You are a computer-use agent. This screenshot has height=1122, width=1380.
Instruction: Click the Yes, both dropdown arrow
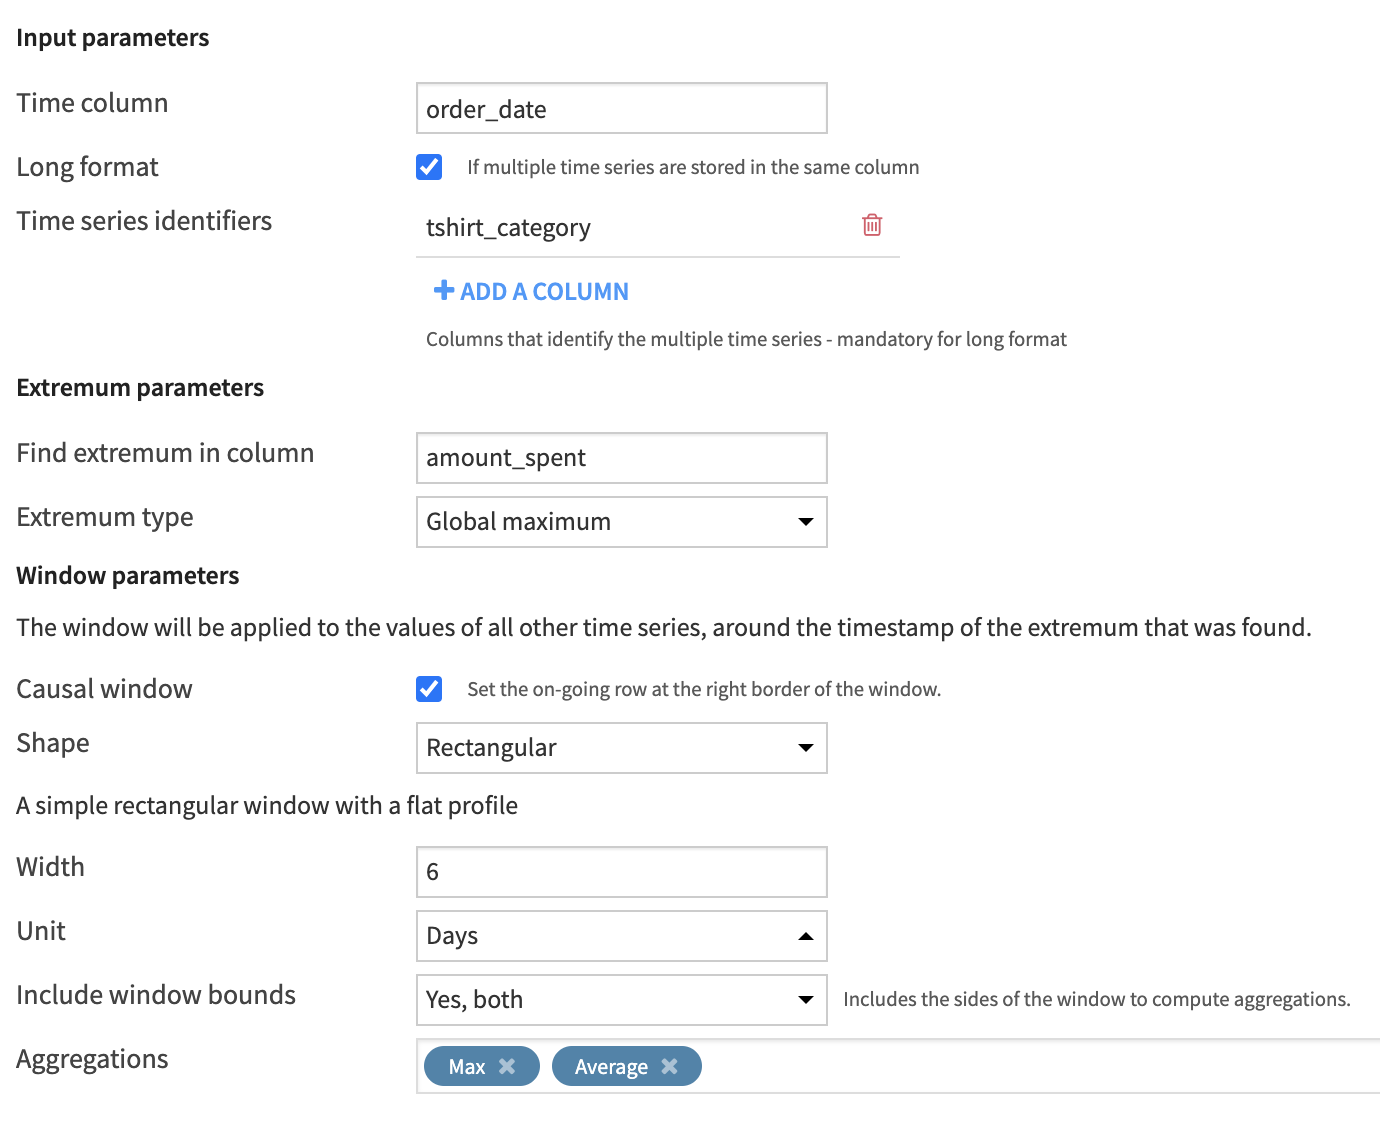(x=805, y=1000)
